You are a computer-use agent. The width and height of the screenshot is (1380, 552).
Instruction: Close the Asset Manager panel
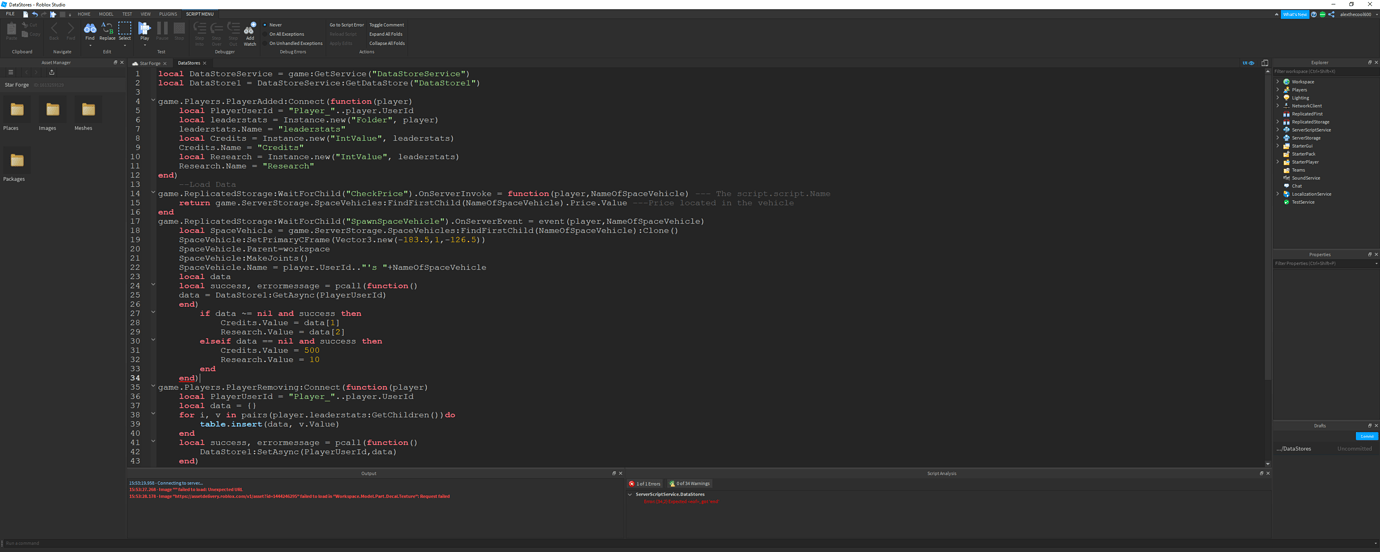122,62
